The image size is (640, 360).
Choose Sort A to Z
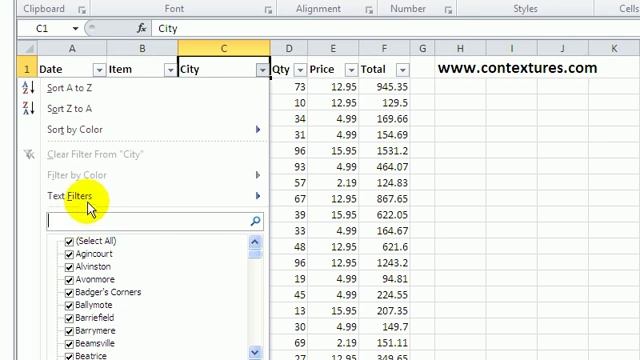pyautogui.click(x=69, y=88)
